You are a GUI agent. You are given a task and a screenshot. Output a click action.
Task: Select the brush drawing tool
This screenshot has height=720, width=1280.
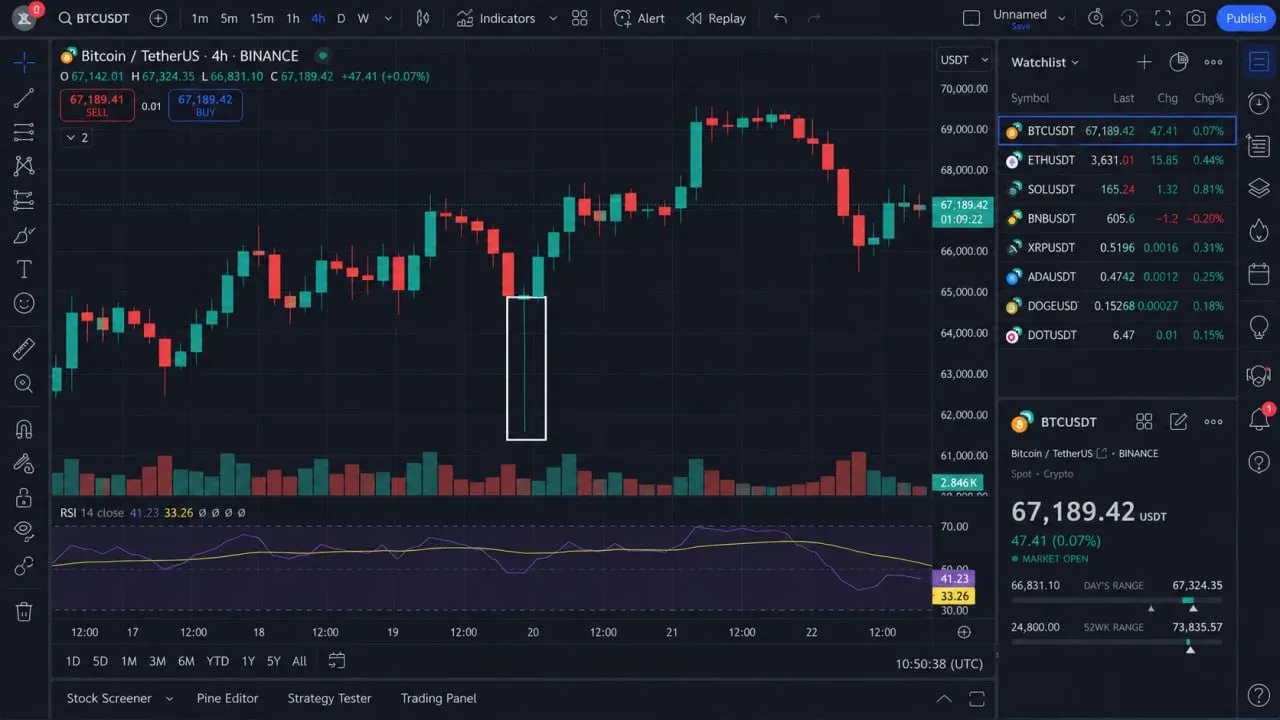coord(24,235)
